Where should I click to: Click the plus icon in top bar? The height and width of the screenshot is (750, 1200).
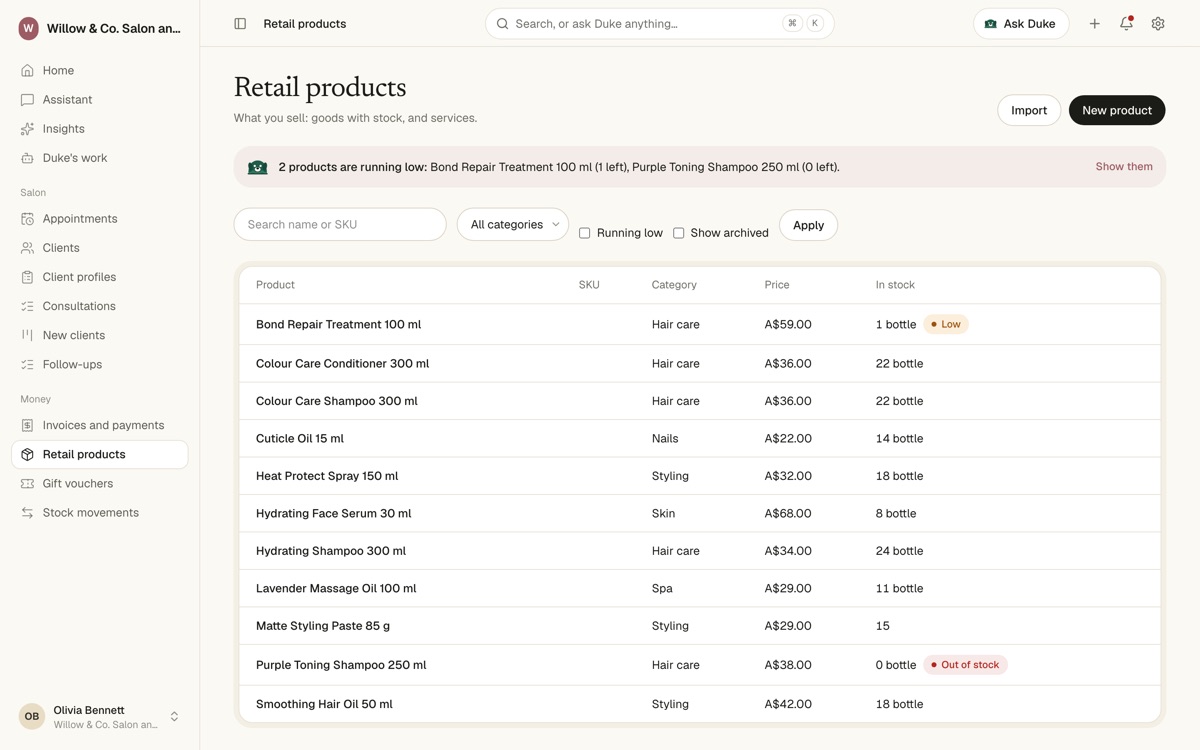point(1094,23)
